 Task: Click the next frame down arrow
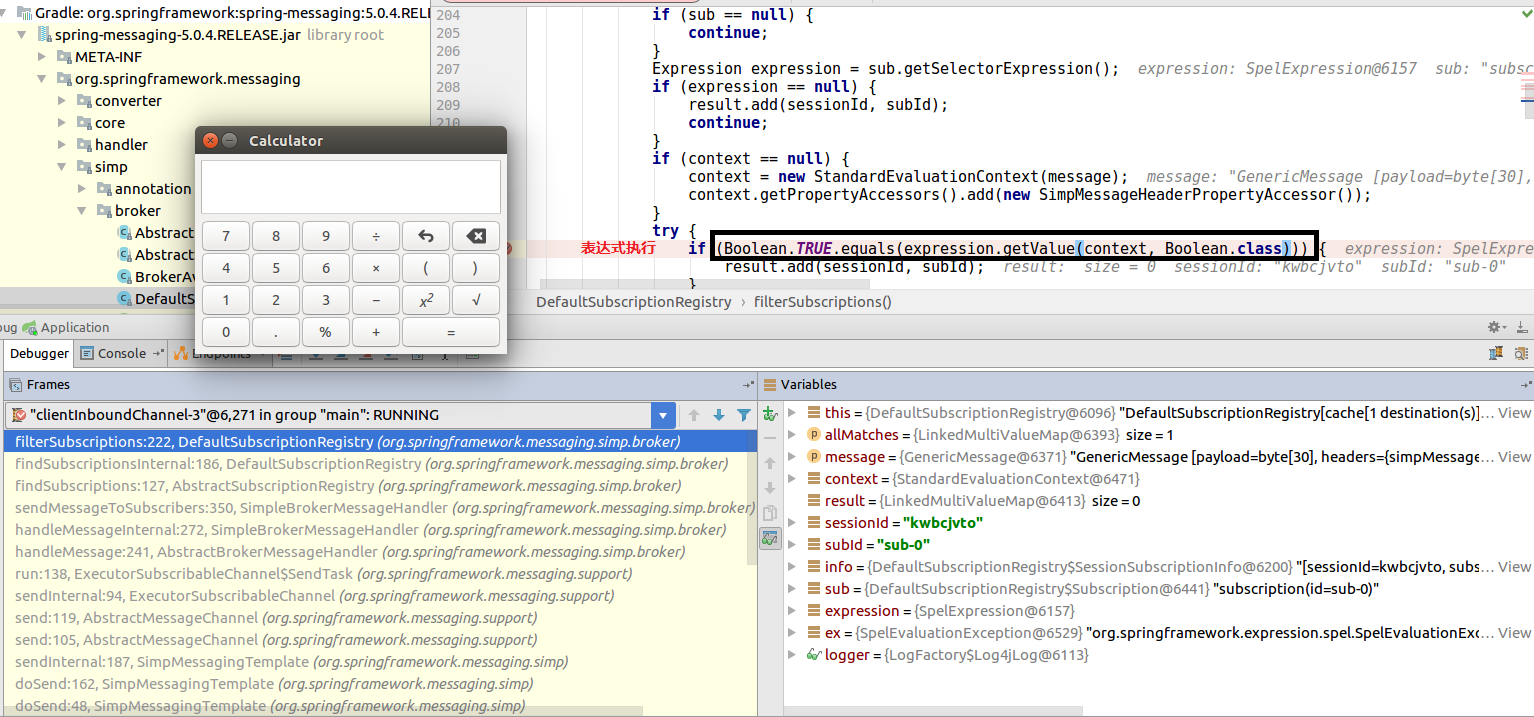point(718,415)
